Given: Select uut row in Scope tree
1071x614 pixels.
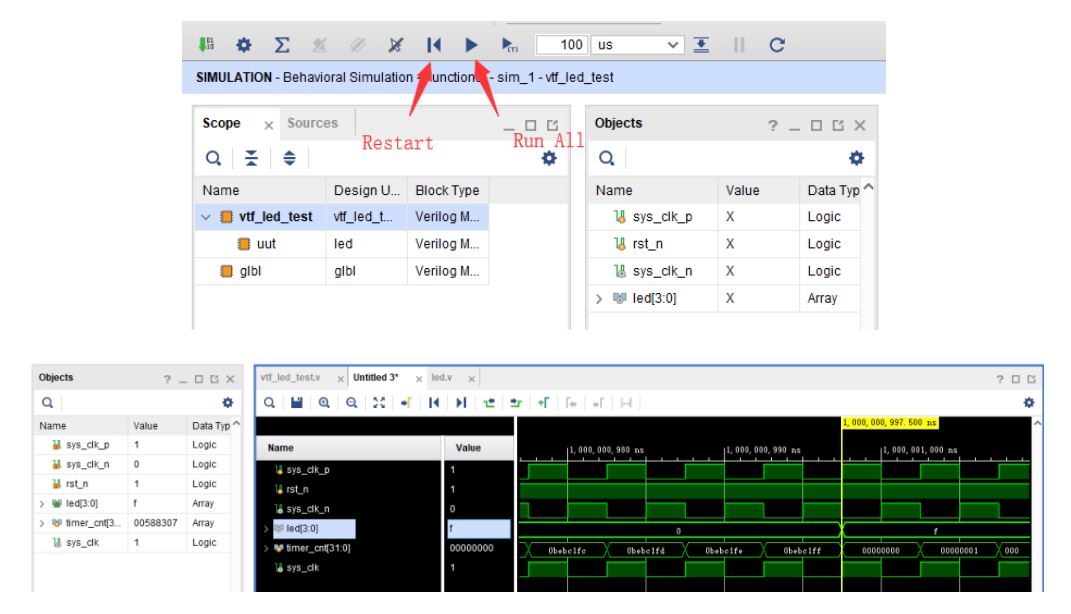Looking at the screenshot, I should [342, 244].
